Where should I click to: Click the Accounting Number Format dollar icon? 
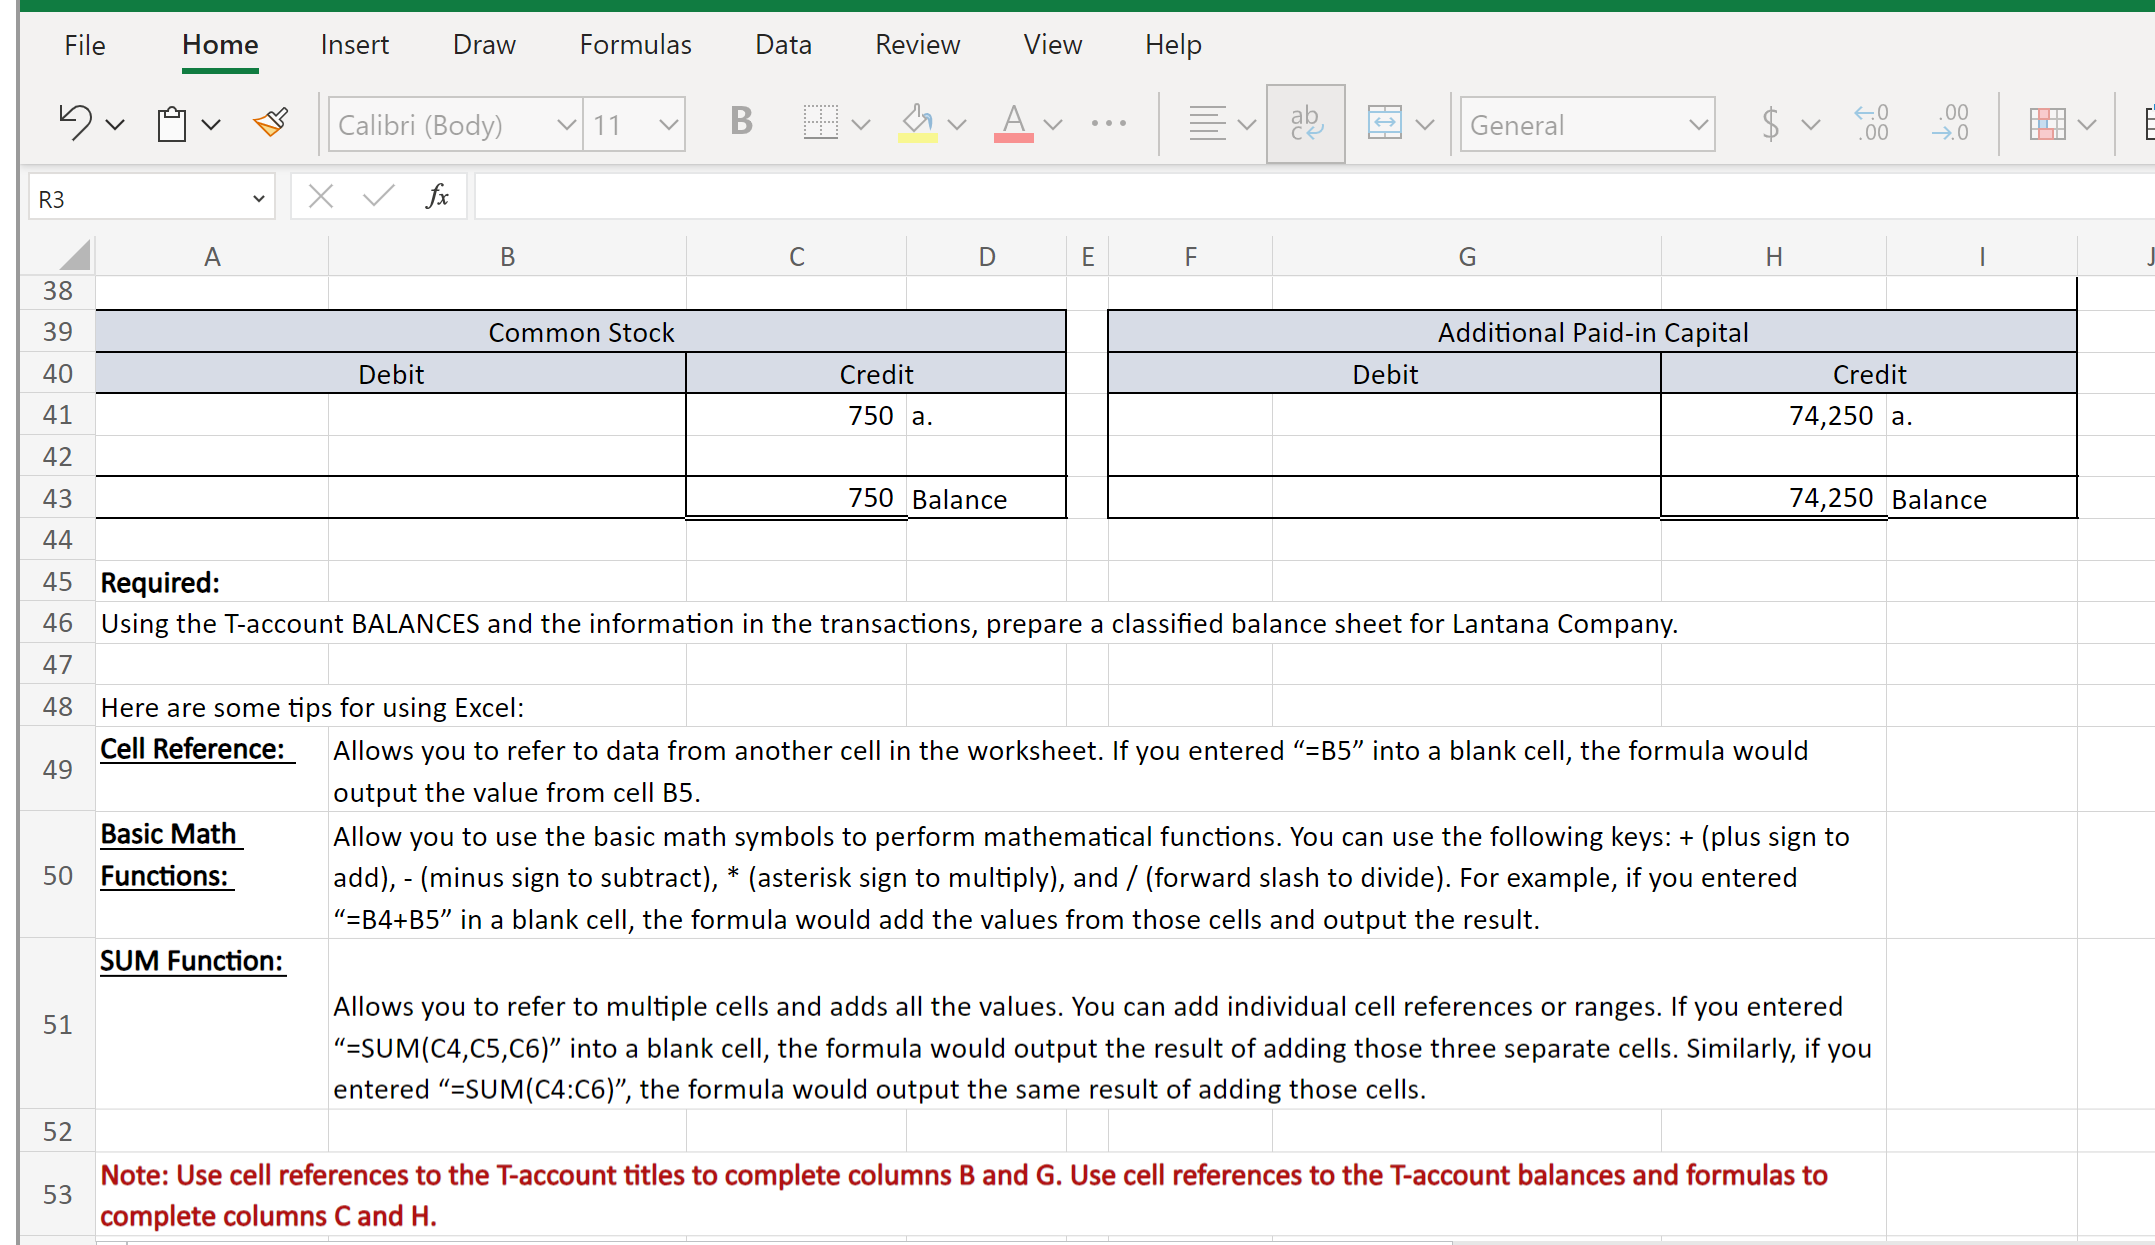tap(1770, 123)
